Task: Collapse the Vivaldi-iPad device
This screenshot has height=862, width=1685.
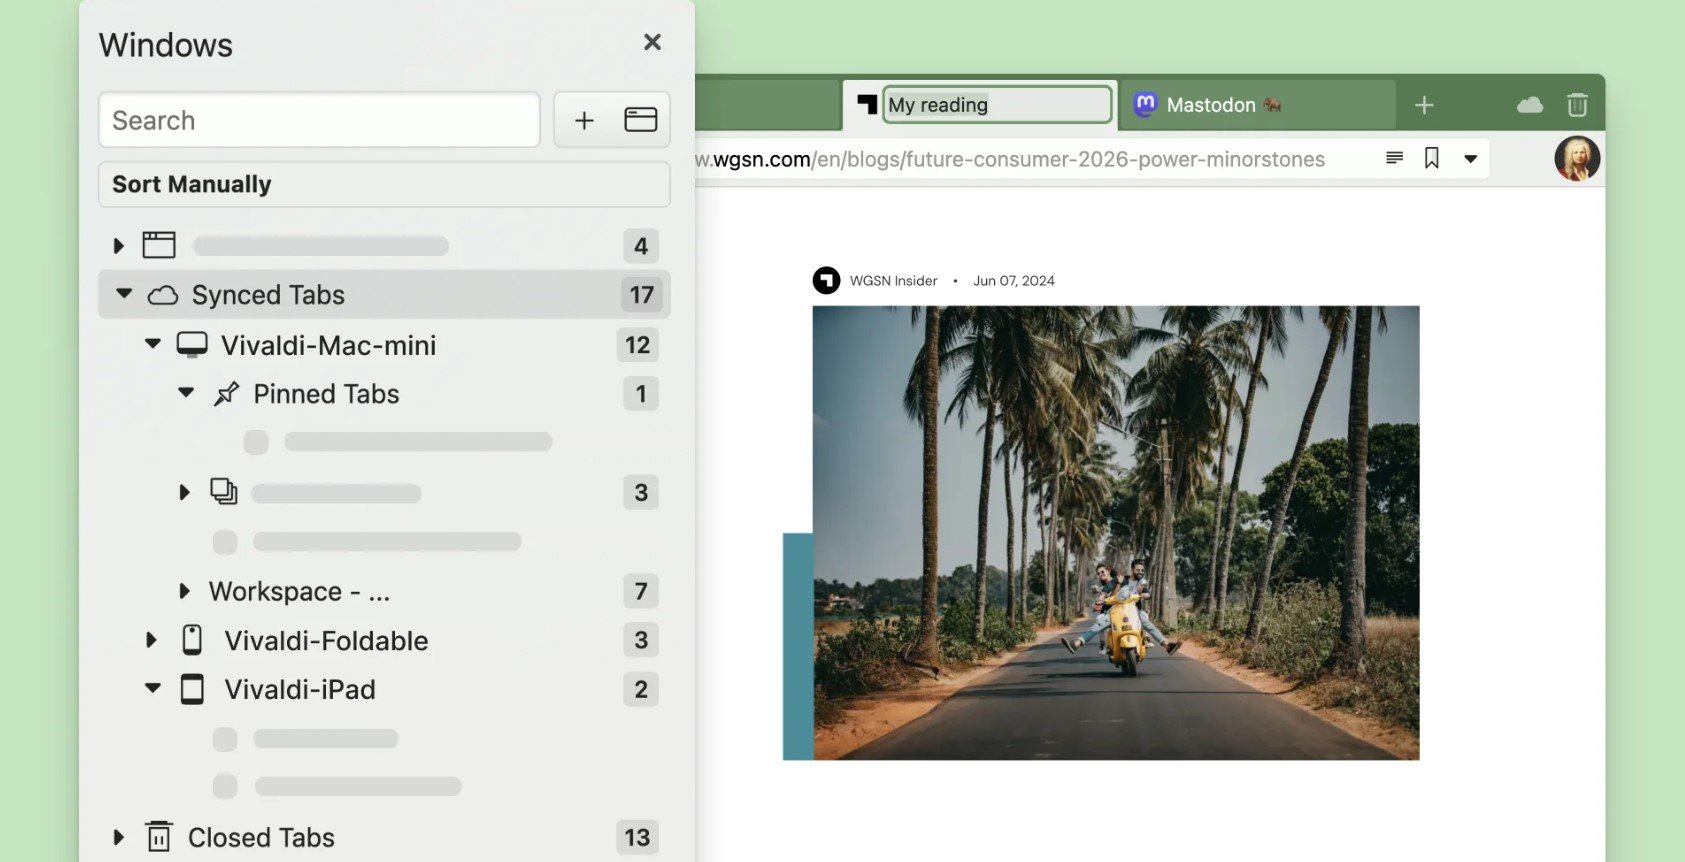Action: 152,688
